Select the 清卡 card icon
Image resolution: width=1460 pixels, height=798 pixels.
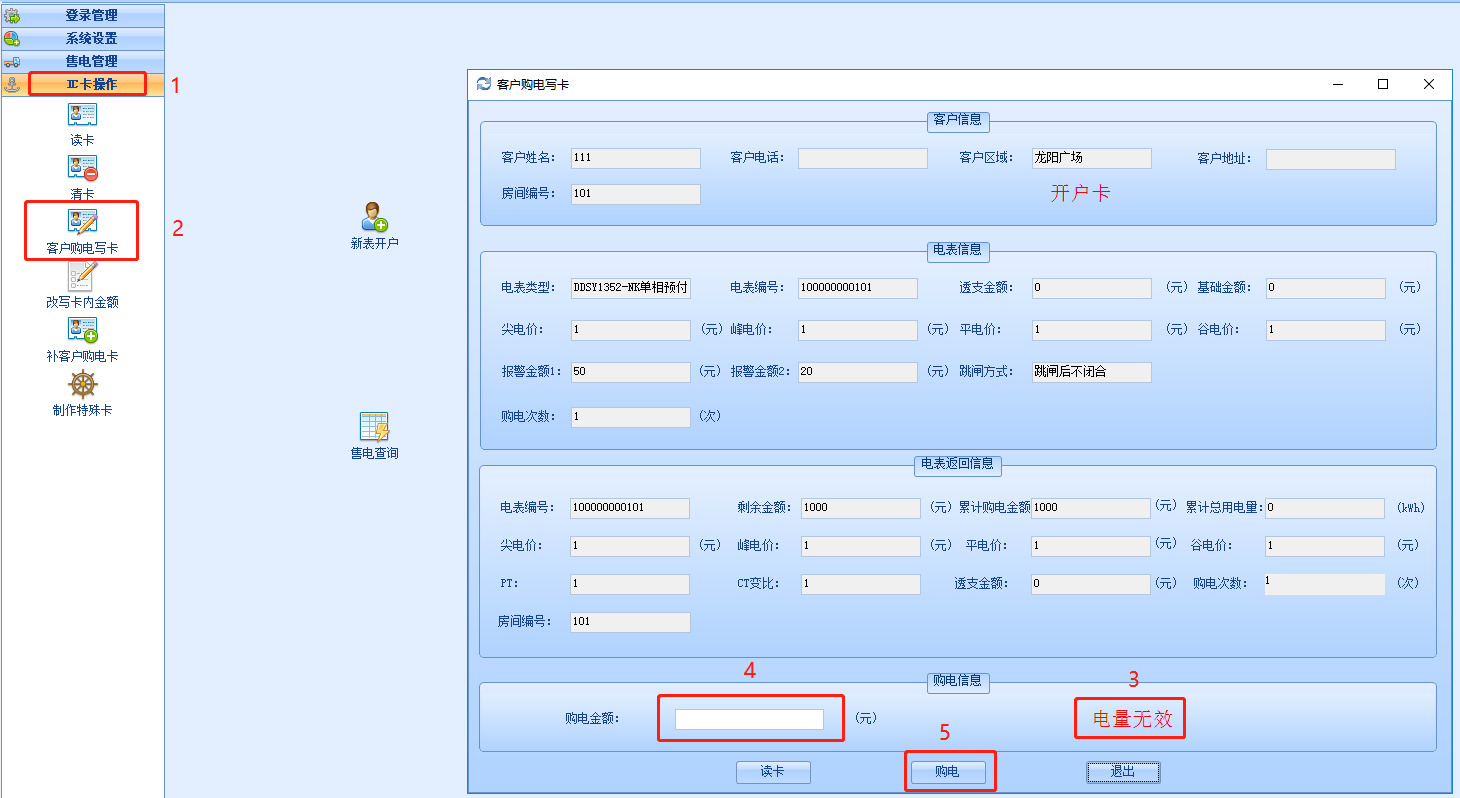pos(82,169)
